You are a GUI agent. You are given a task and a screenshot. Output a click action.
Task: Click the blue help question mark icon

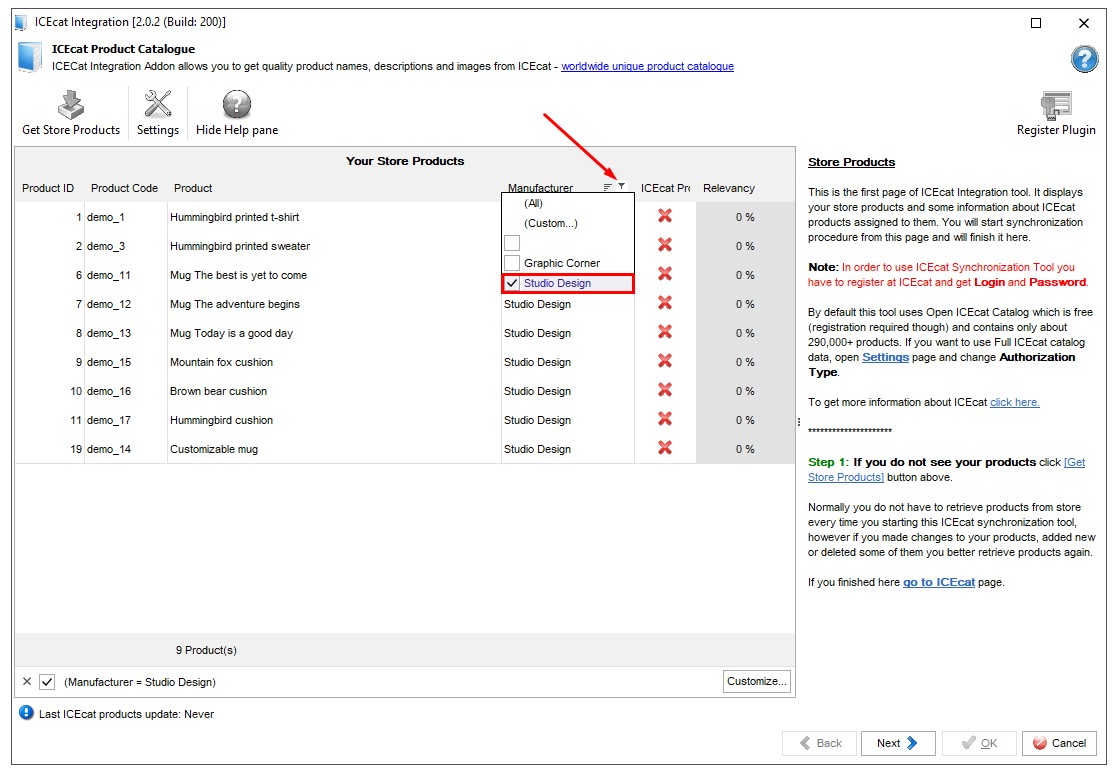click(x=1084, y=58)
